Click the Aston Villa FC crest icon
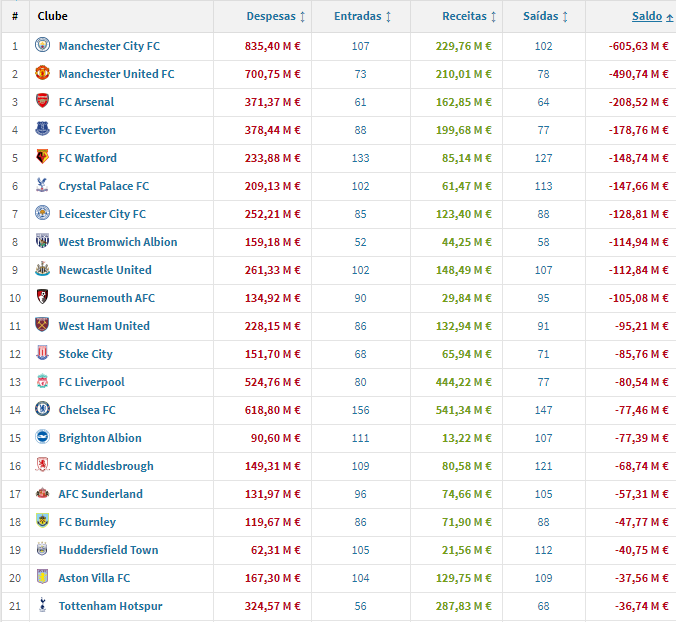This screenshot has width=676, height=622. click(x=42, y=578)
